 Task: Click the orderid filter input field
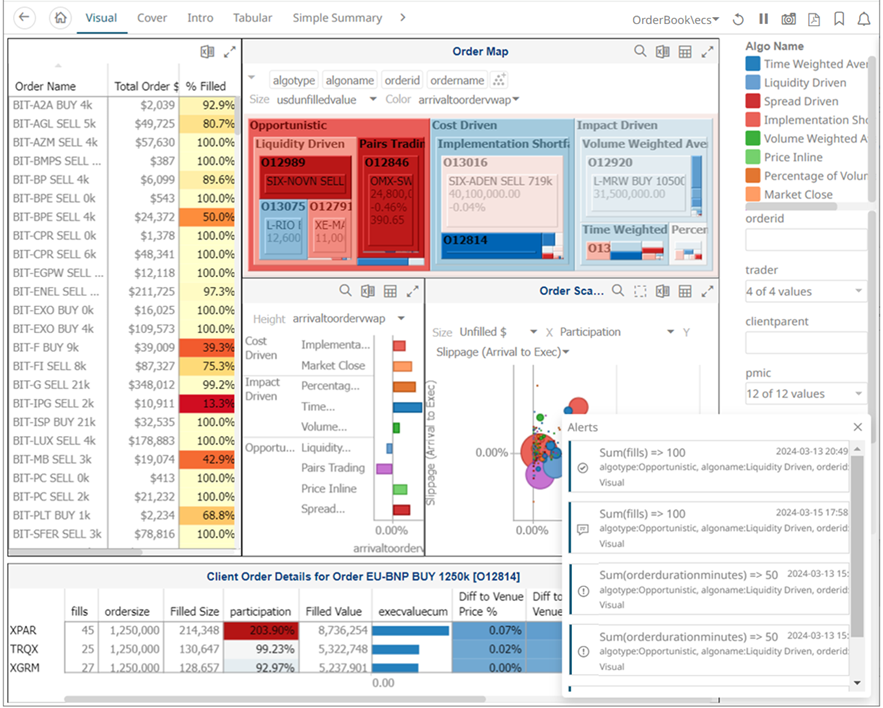point(805,240)
